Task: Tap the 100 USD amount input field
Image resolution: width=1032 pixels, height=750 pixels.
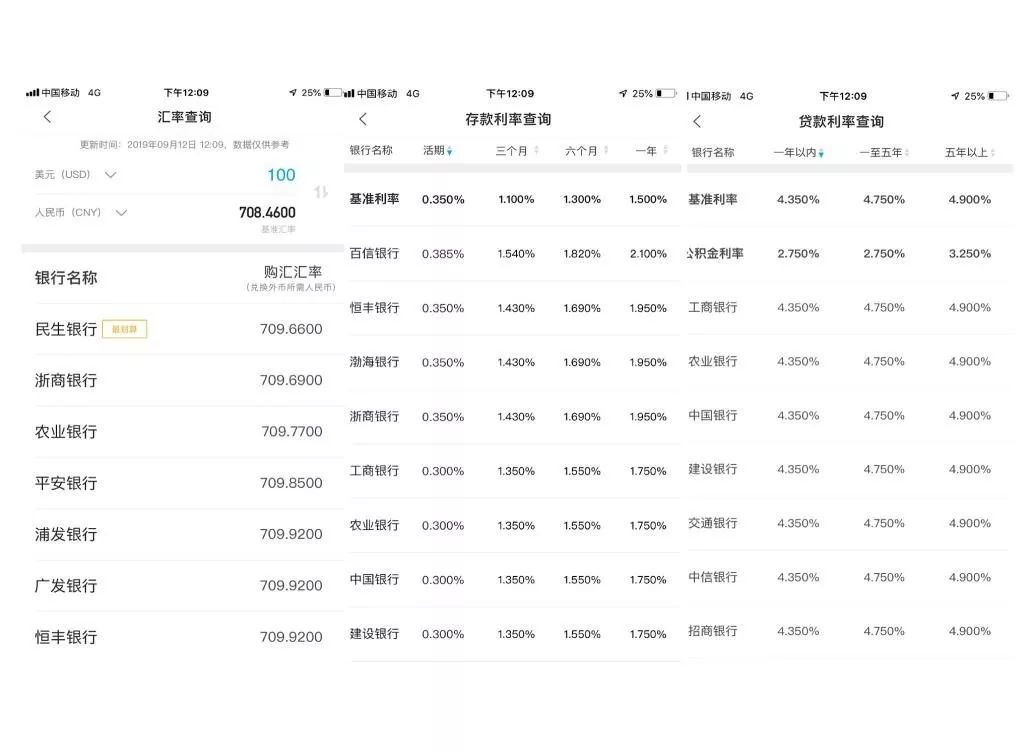Action: pos(281,174)
